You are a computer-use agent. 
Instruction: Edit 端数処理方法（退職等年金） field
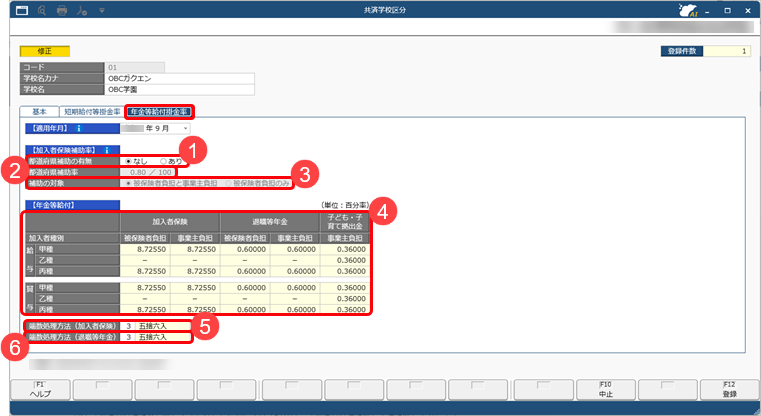pos(155,337)
